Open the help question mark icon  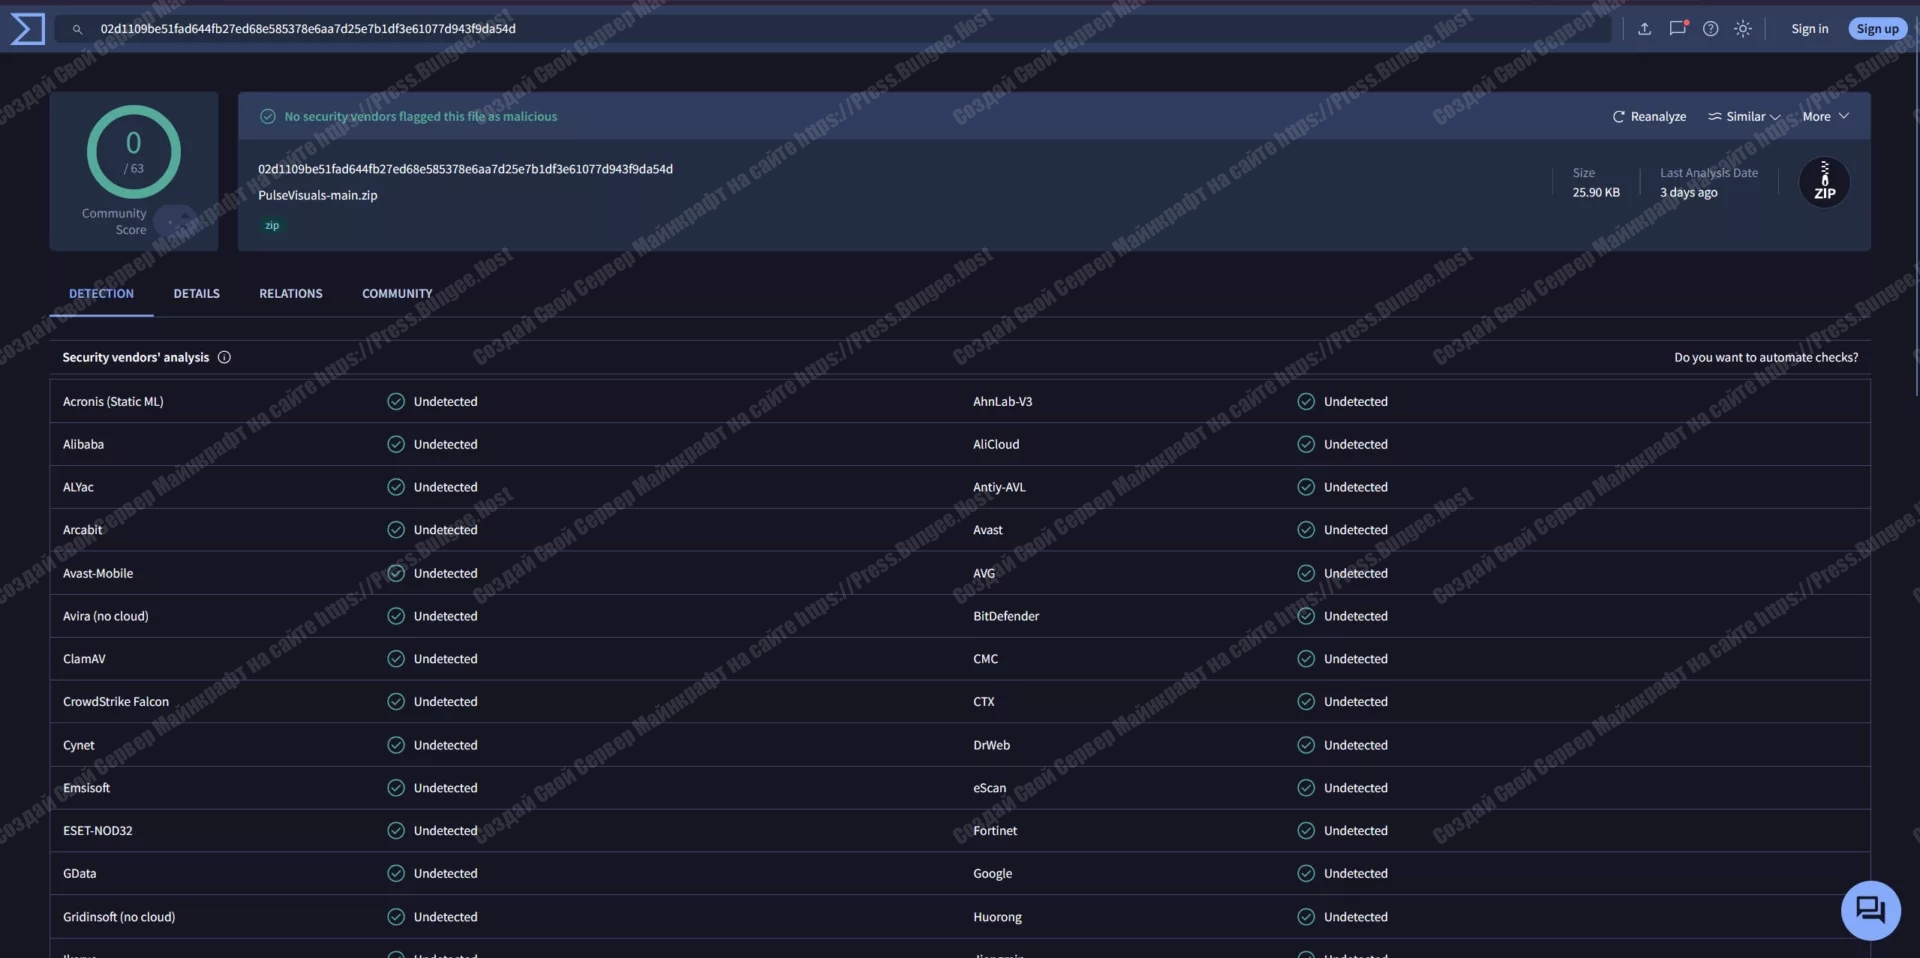(x=1711, y=29)
